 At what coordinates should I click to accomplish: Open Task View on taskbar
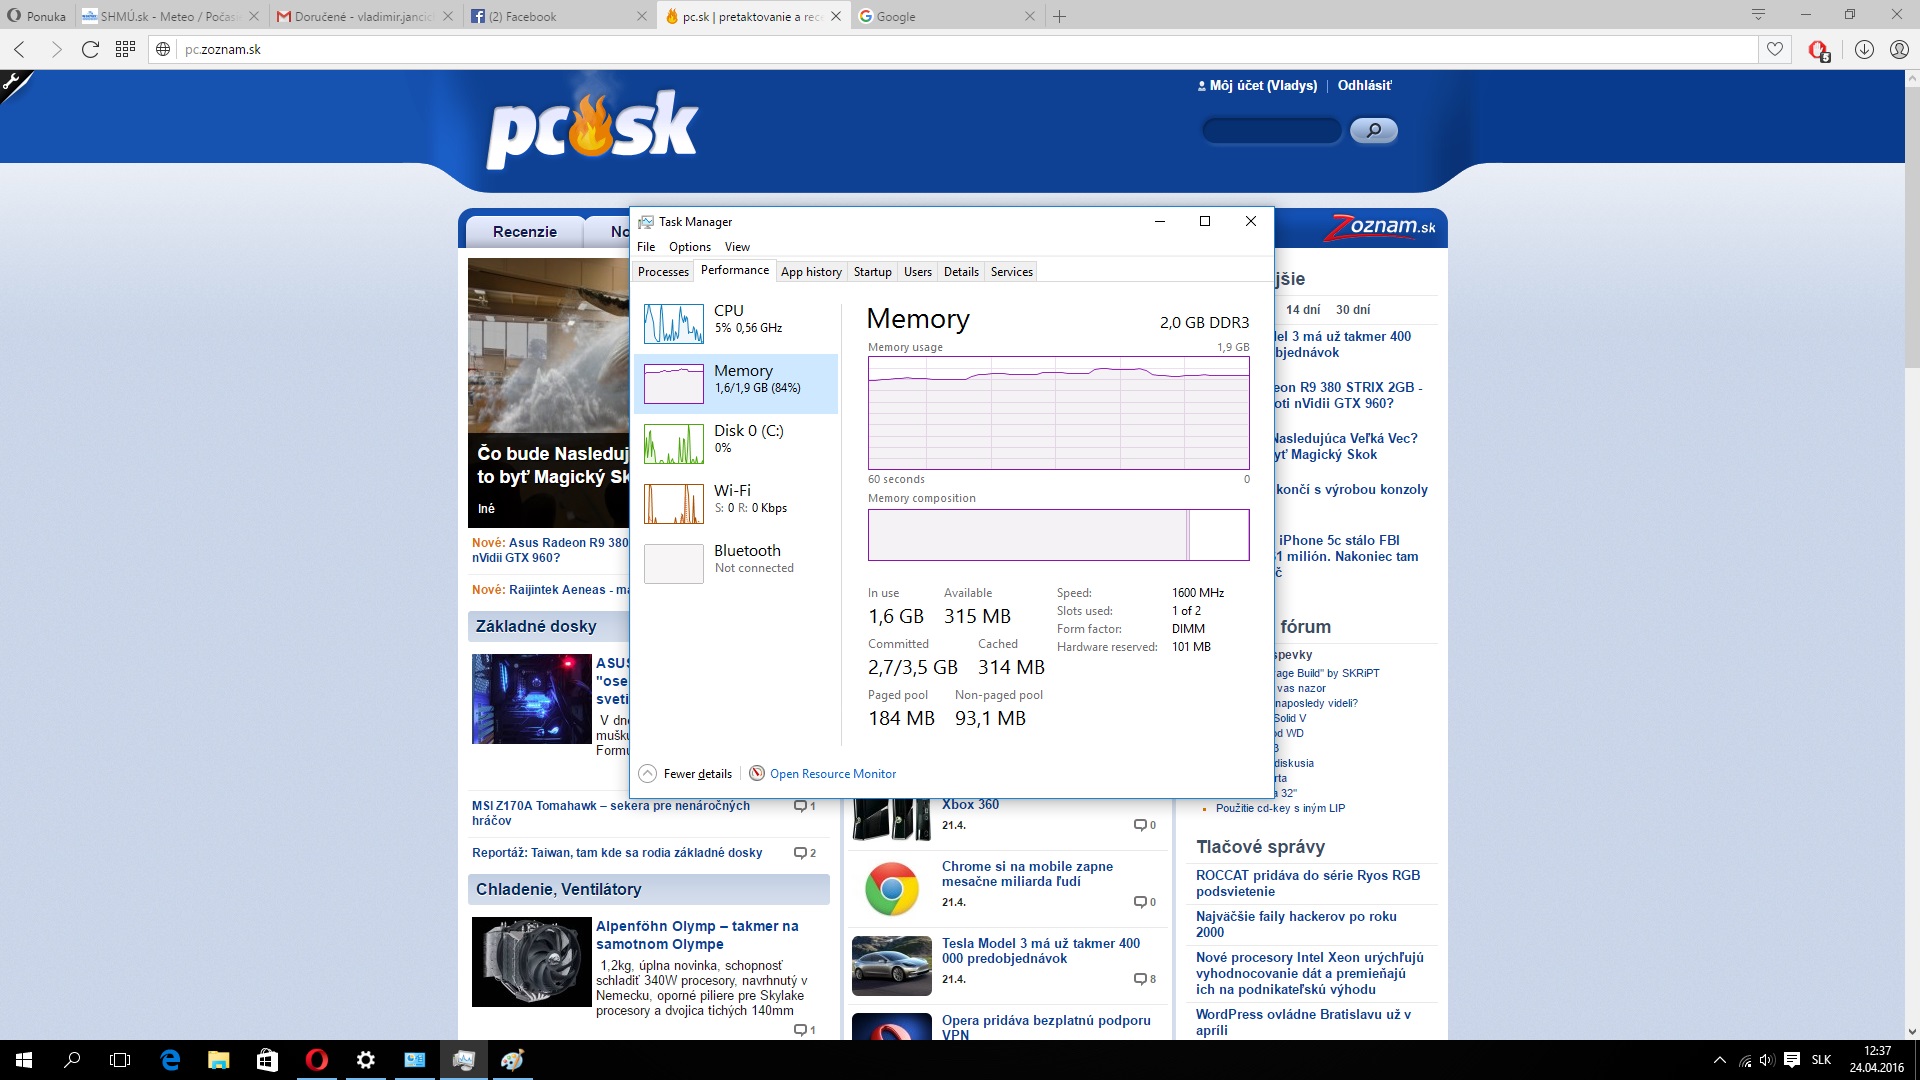tap(120, 1060)
